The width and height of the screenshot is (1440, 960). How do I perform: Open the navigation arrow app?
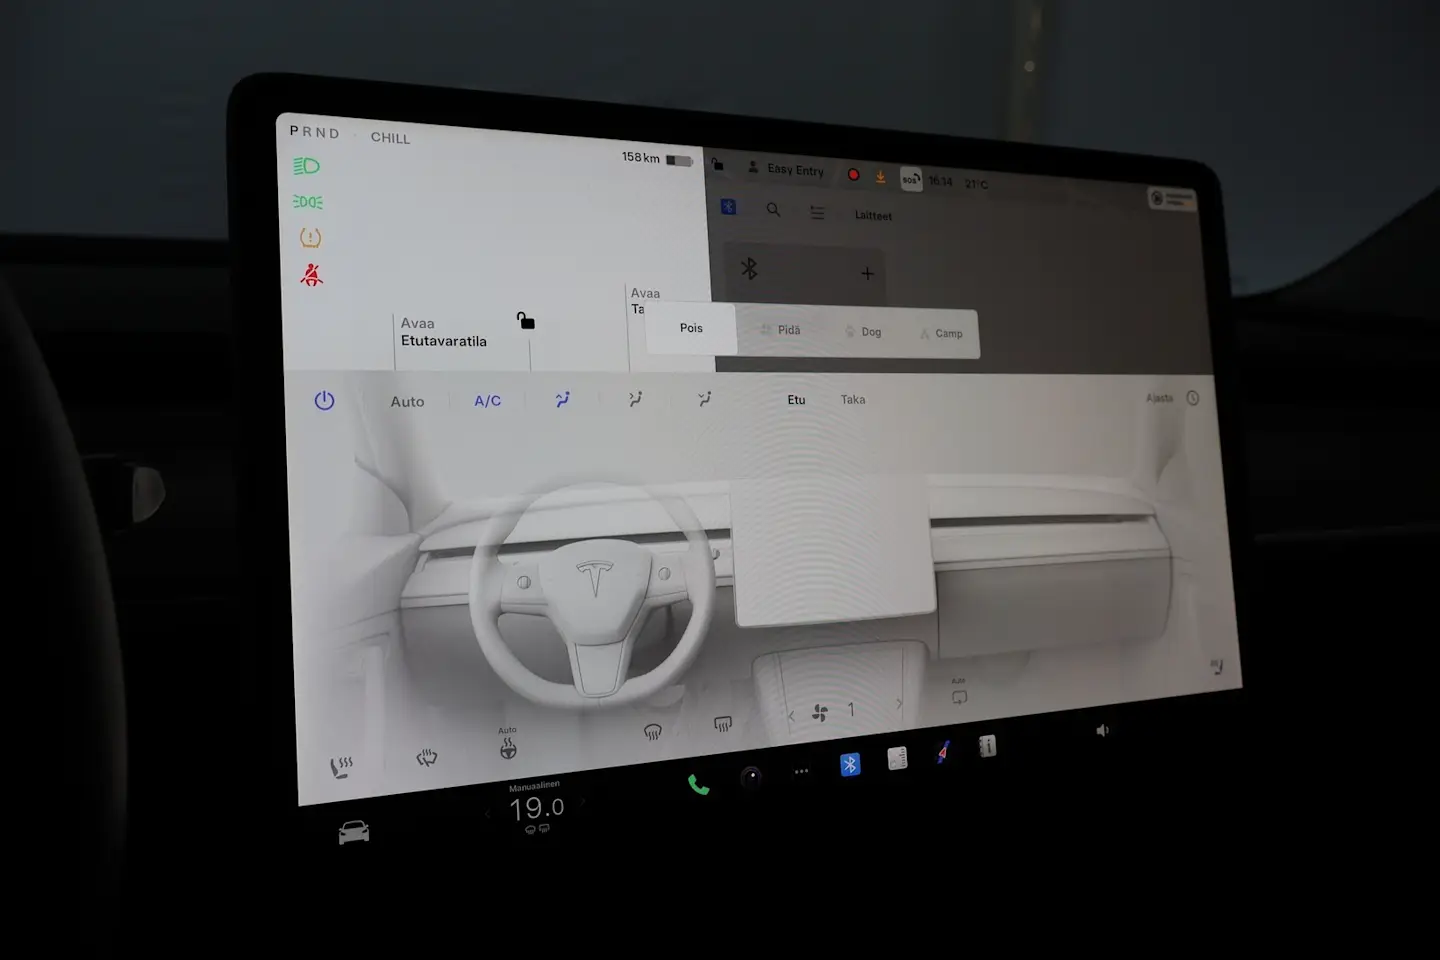[942, 752]
